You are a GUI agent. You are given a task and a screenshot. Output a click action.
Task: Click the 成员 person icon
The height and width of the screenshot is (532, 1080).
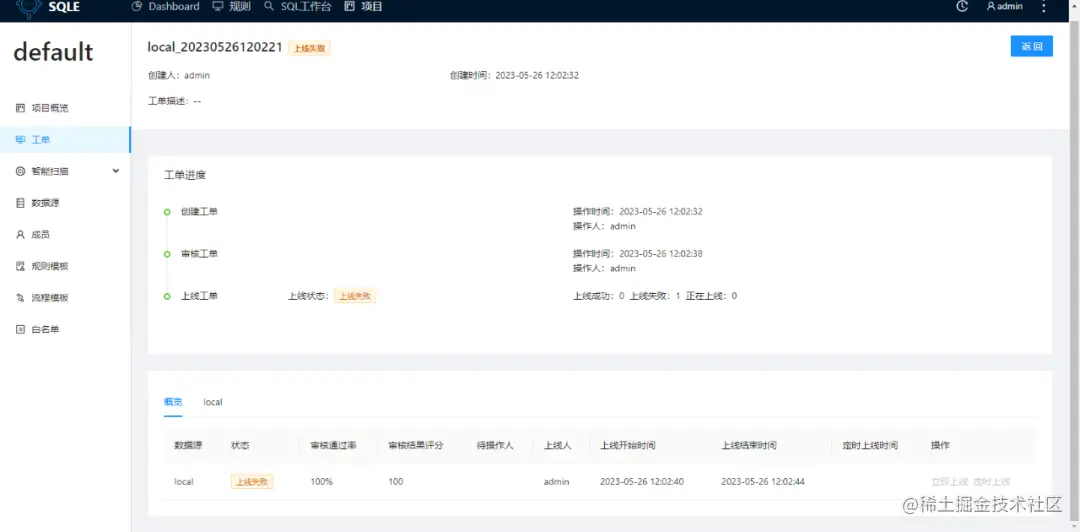[20, 234]
